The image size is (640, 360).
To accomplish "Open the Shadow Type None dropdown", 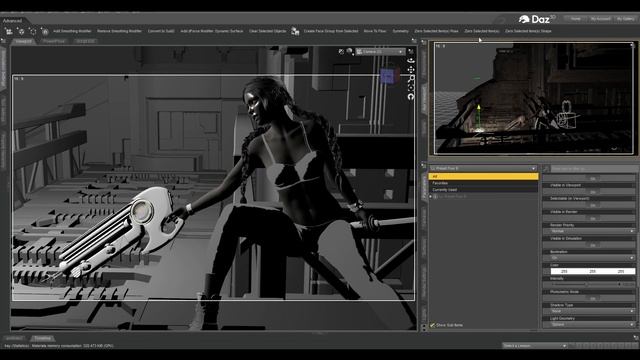I will pos(593,311).
